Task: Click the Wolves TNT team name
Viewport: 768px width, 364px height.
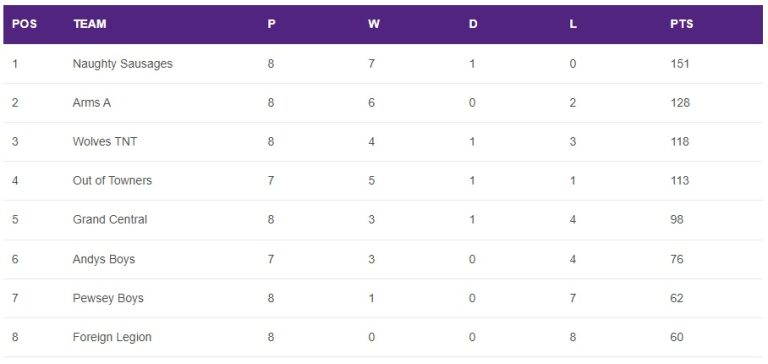Action: point(105,142)
